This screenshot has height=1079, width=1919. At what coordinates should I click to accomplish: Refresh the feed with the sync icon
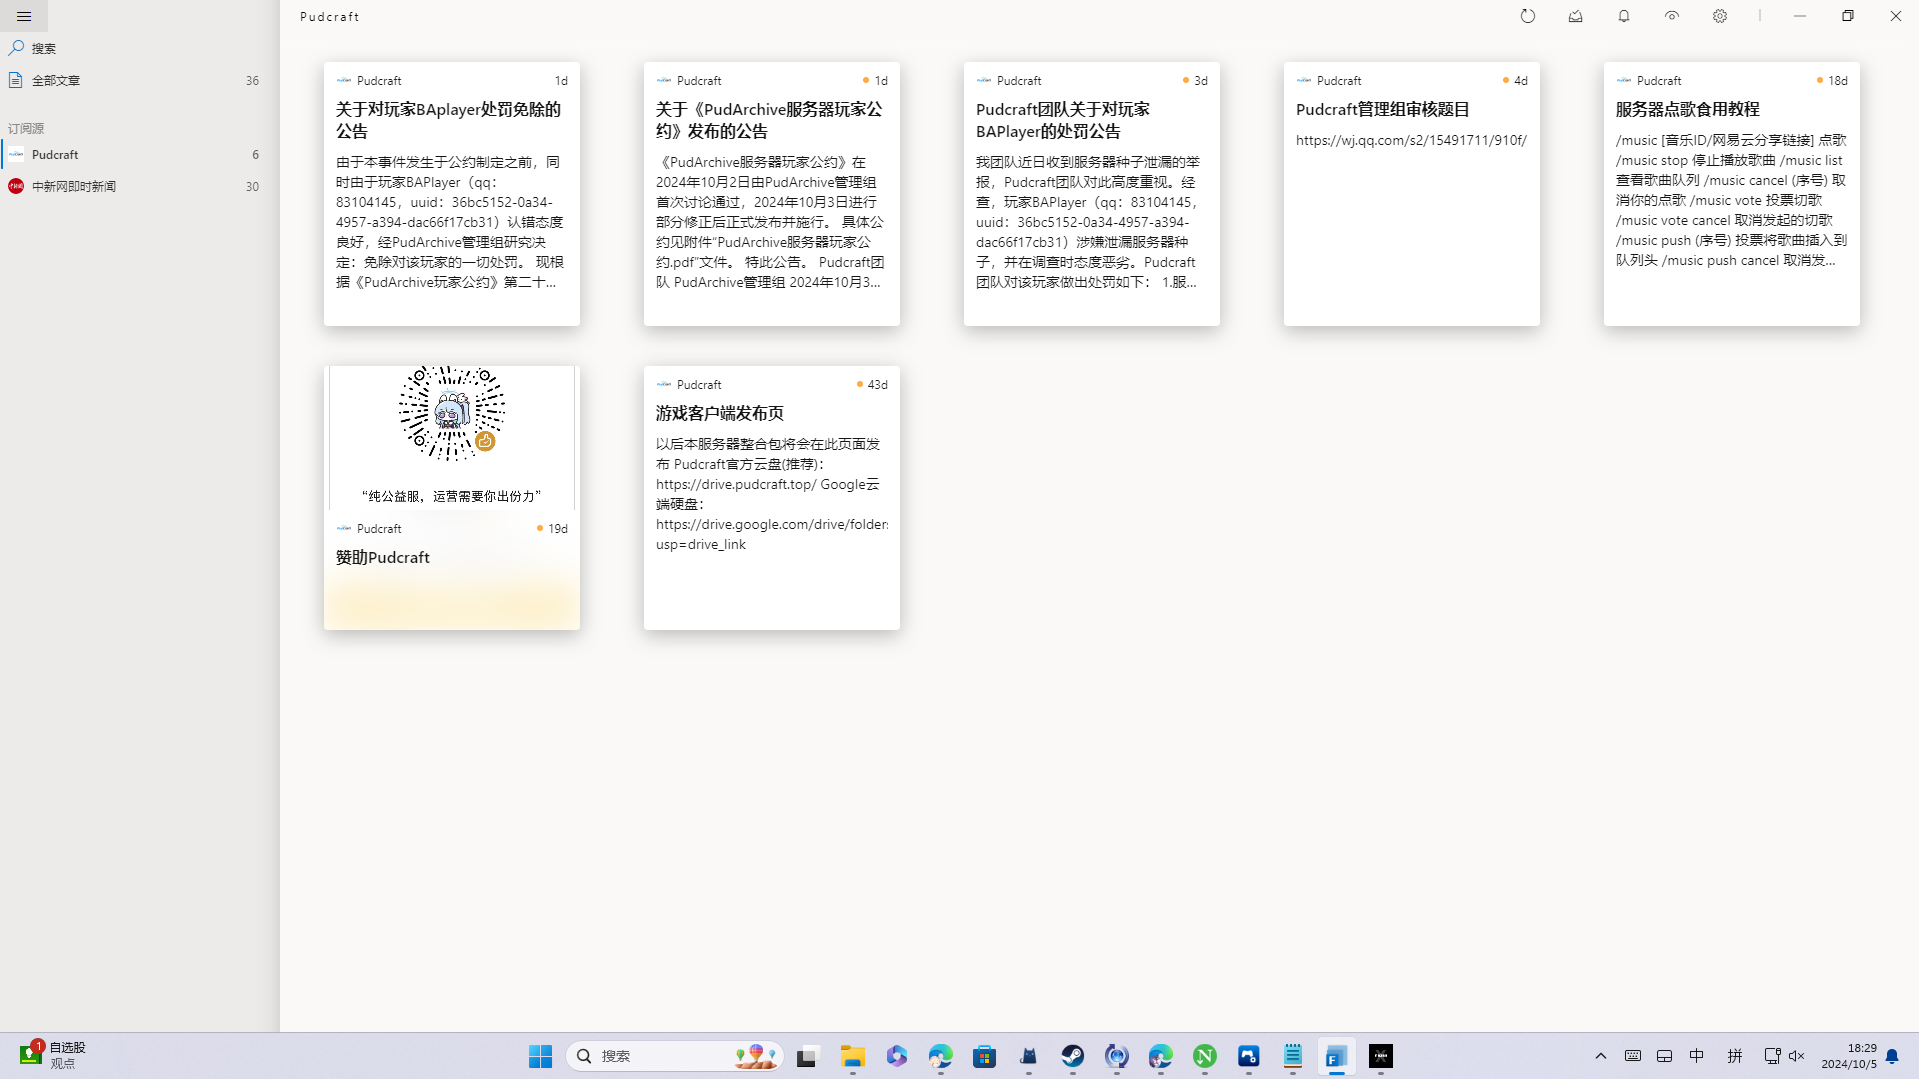click(x=1527, y=16)
